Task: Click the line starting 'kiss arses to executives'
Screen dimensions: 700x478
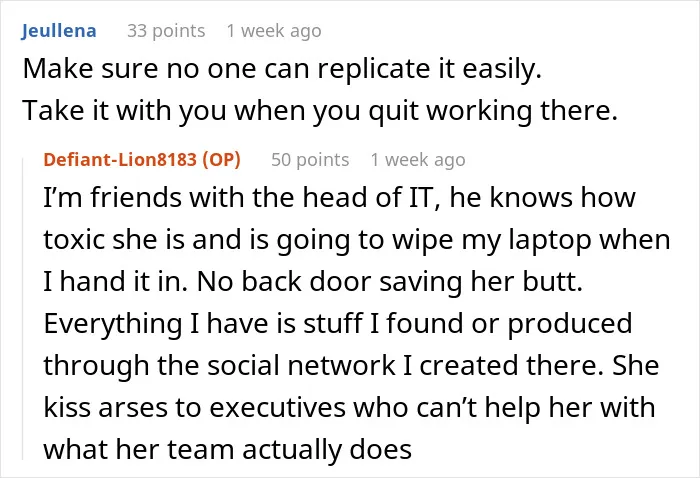Action: click(350, 407)
